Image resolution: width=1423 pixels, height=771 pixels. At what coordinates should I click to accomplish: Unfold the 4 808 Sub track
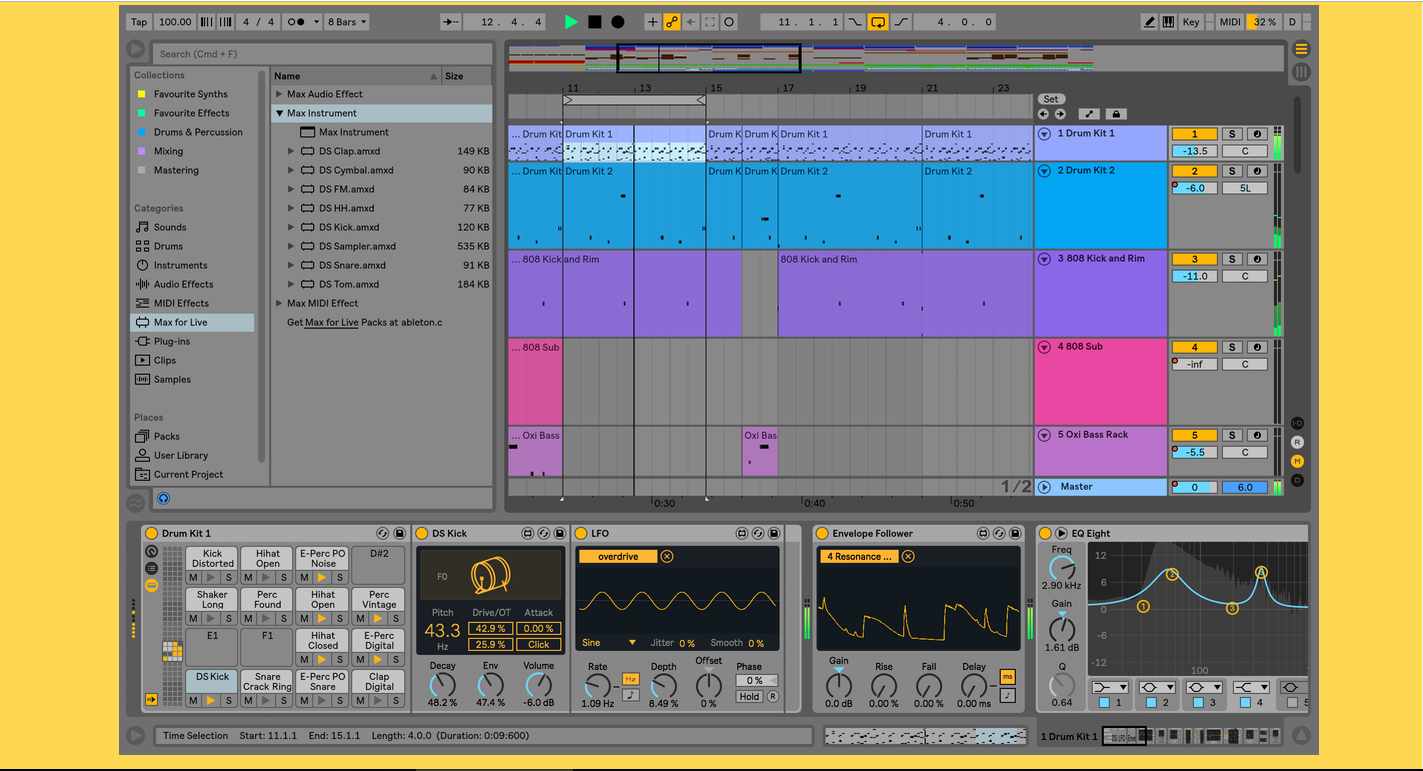[x=1045, y=347]
